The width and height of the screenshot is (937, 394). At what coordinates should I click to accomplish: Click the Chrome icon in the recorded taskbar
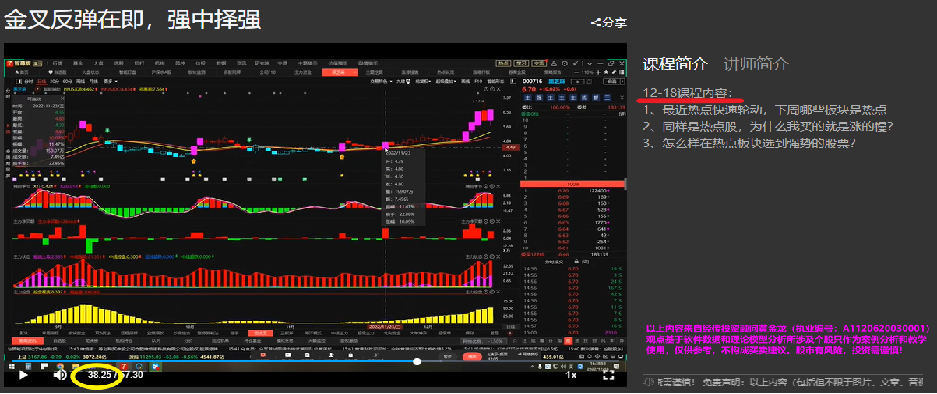tap(60, 366)
